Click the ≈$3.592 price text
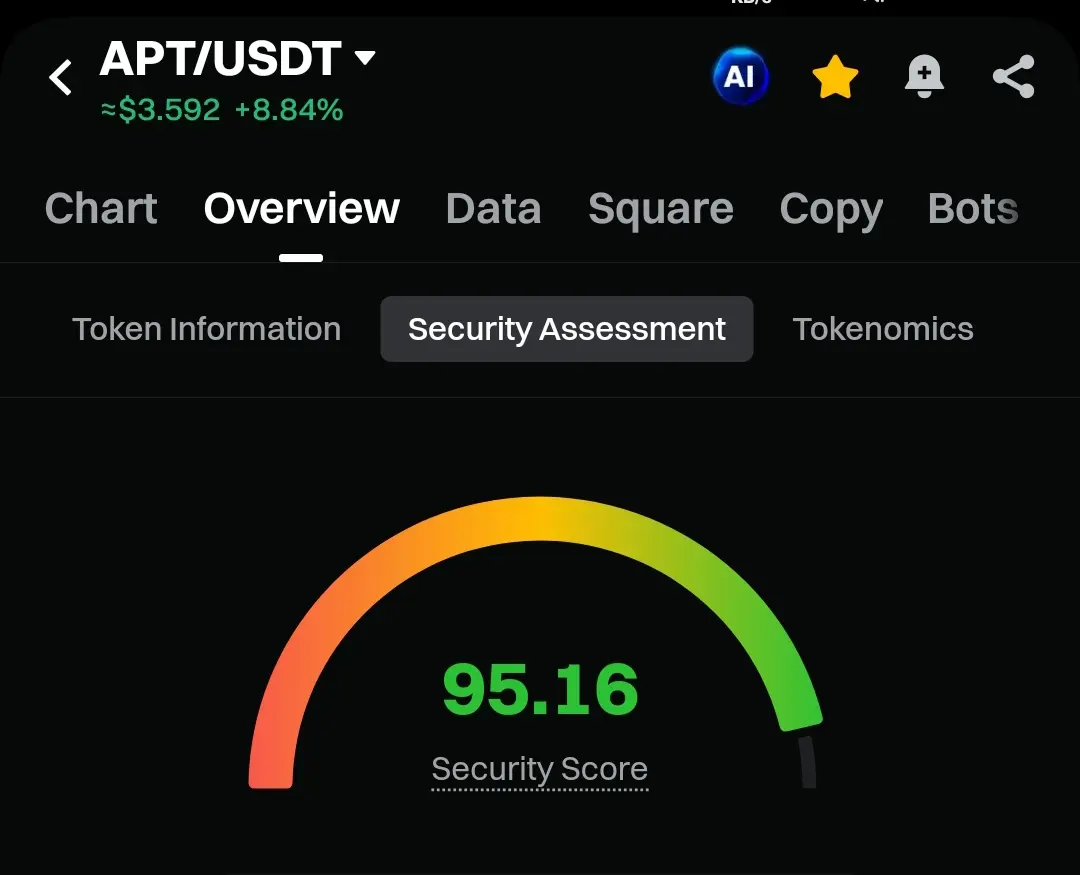1080x875 pixels. (x=160, y=110)
